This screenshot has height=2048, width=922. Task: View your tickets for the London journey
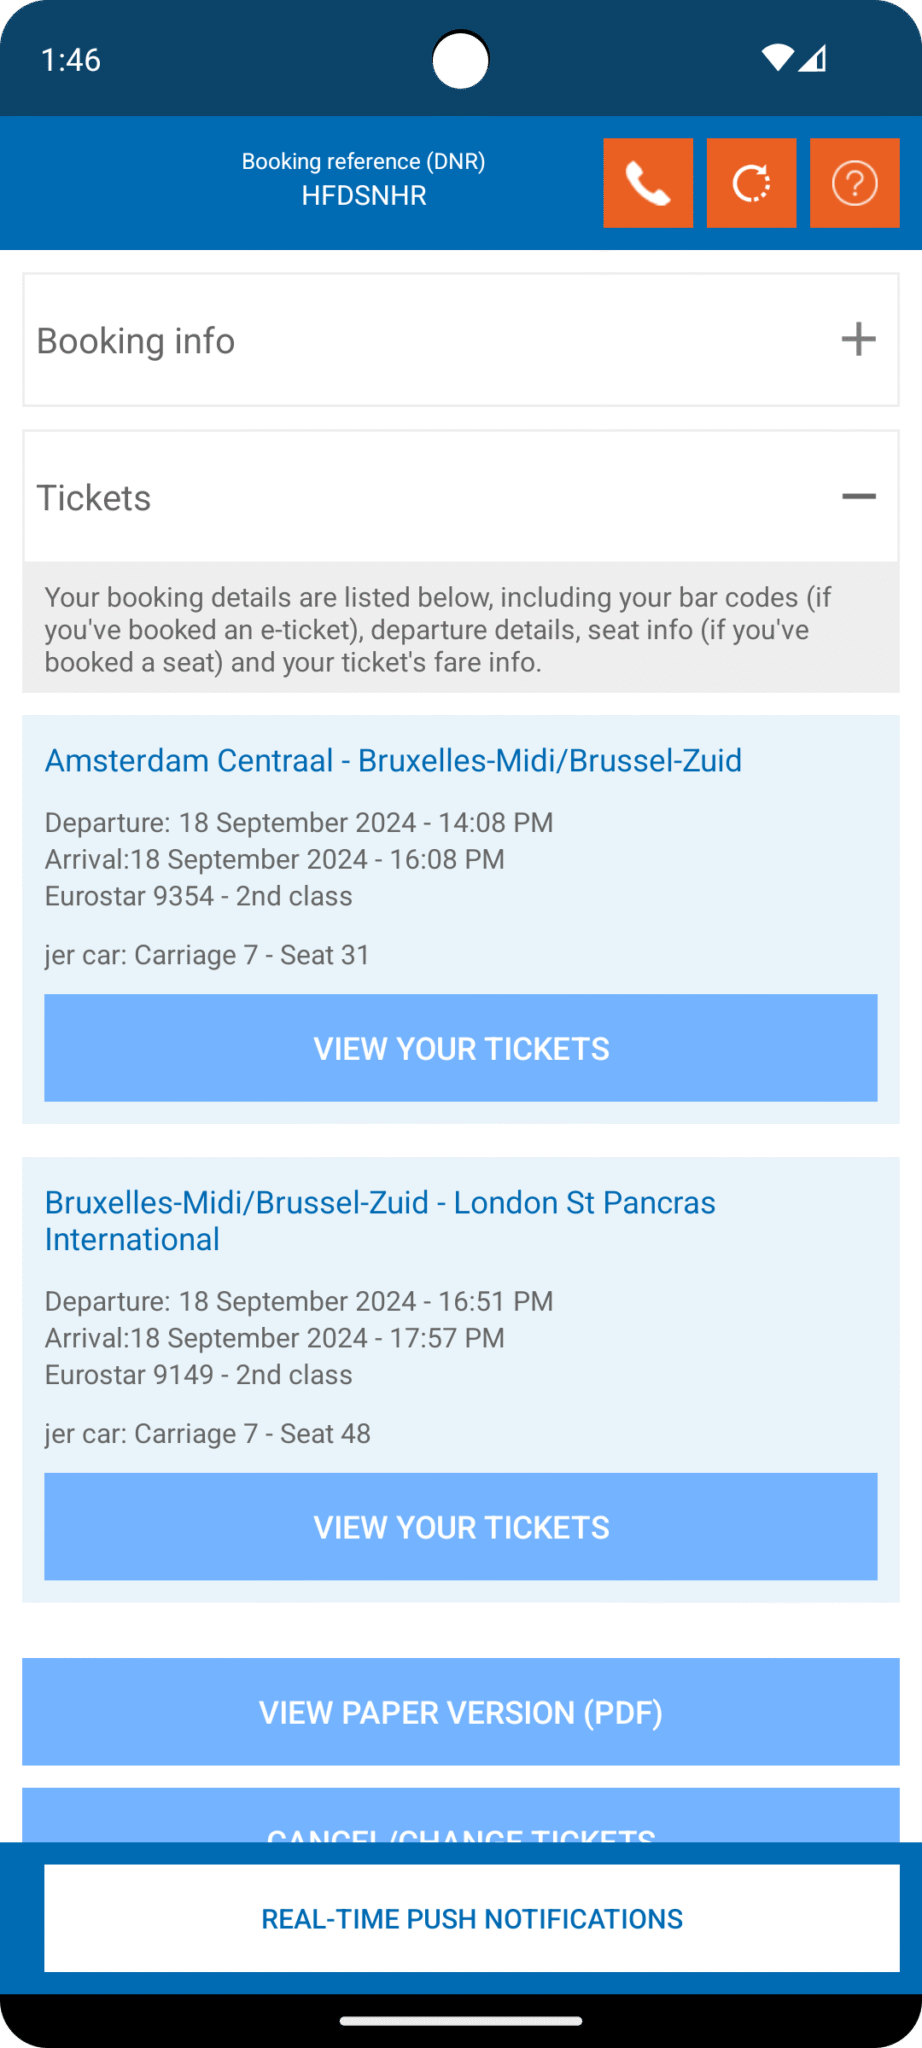(x=460, y=1526)
